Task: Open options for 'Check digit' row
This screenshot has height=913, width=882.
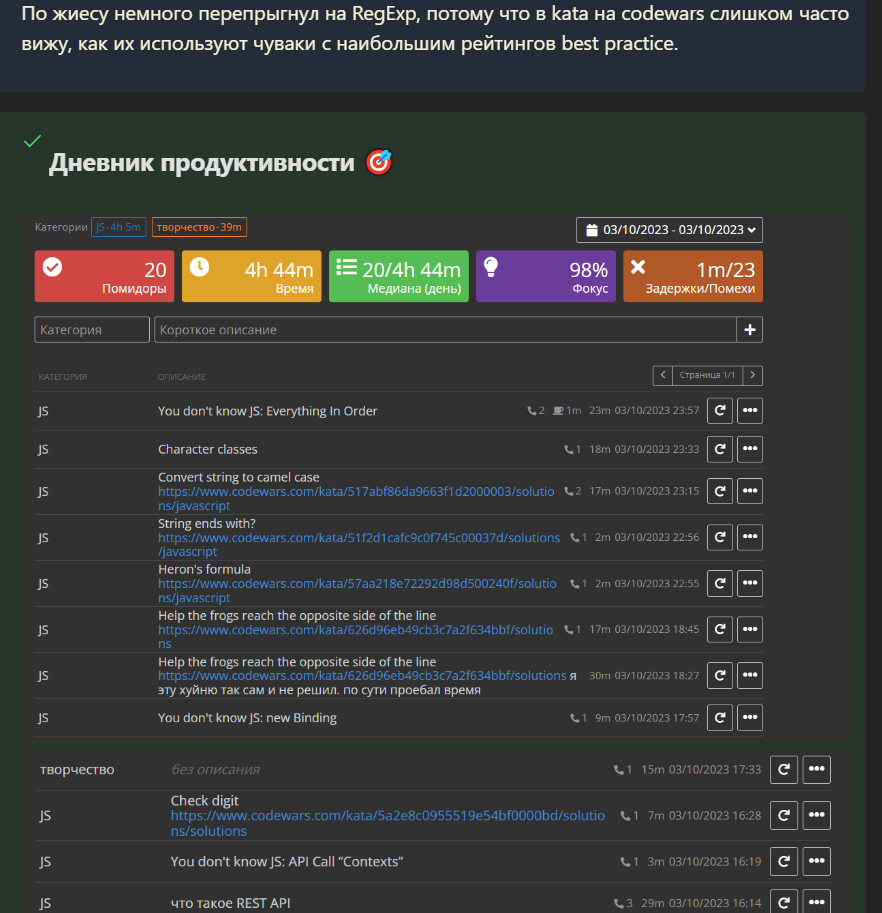Action: point(817,815)
